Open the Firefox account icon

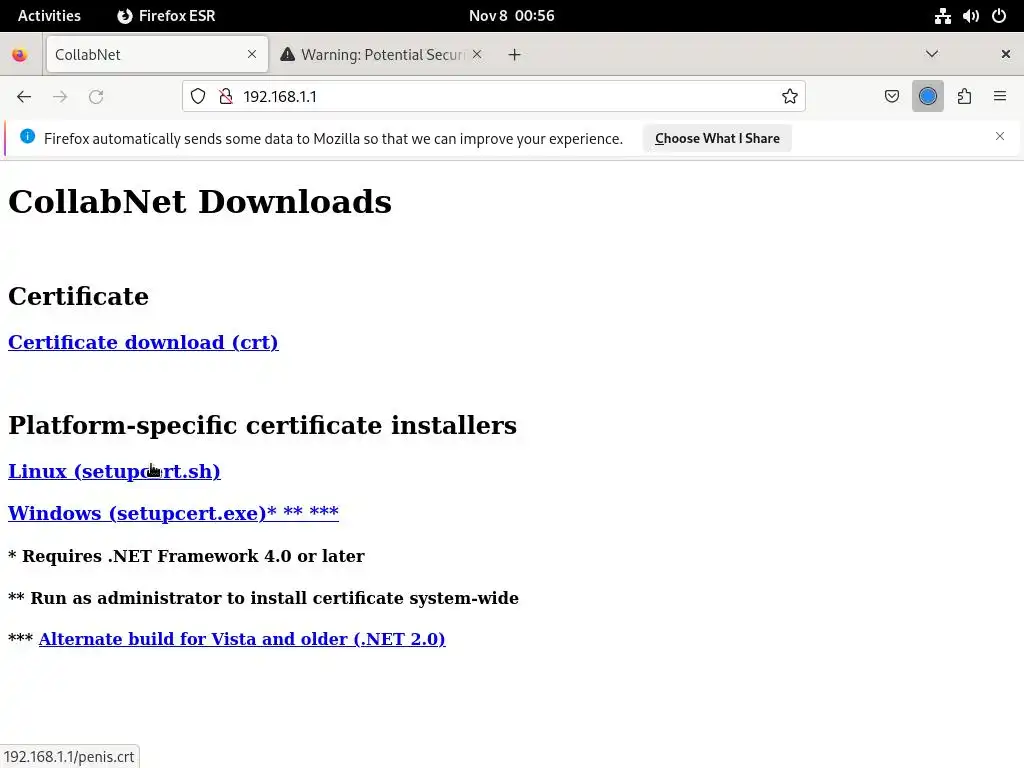(927, 97)
